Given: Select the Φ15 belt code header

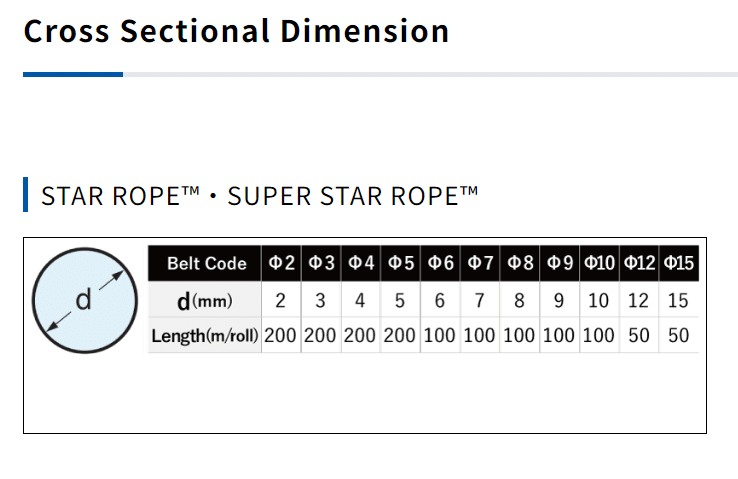Looking at the screenshot, I should 679,264.
